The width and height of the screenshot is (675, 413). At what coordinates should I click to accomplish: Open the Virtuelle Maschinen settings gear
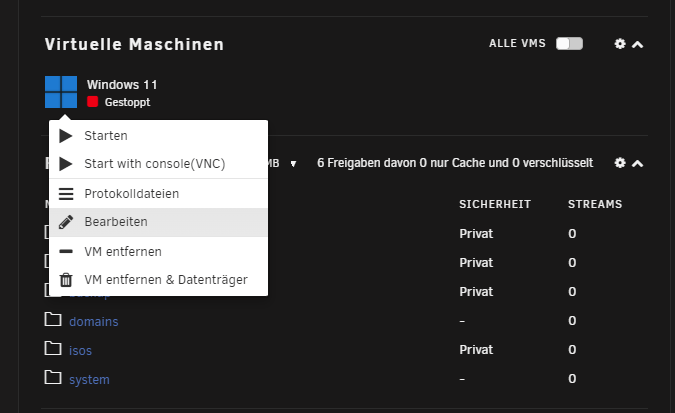tap(620, 44)
